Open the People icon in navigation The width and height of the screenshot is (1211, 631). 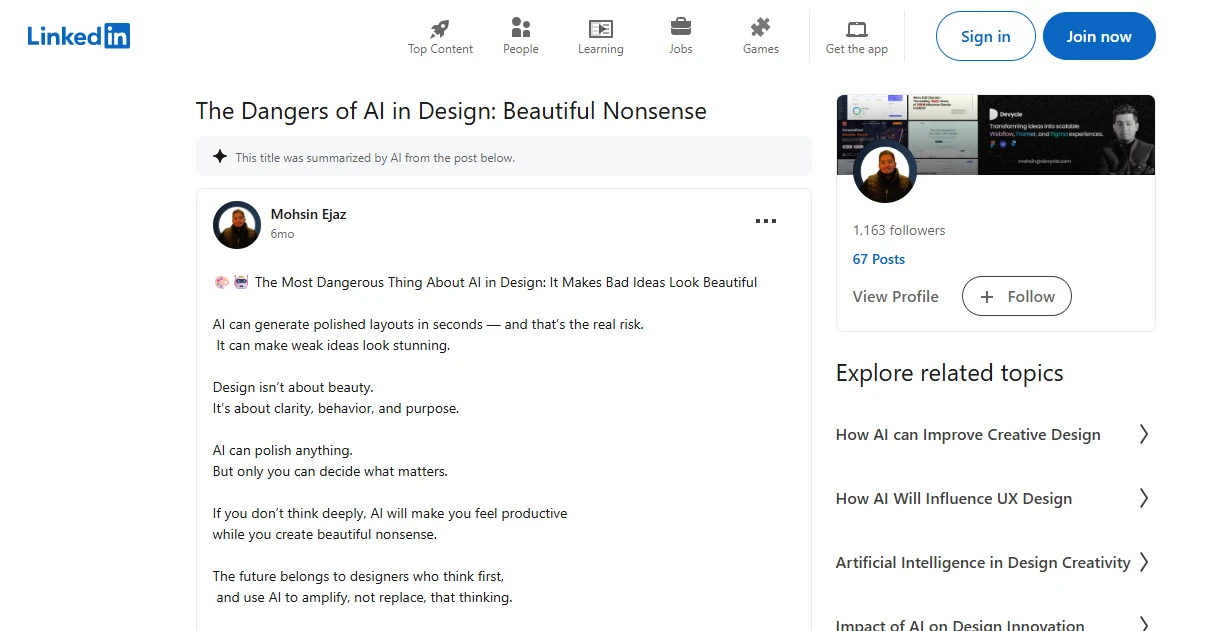[x=520, y=28]
